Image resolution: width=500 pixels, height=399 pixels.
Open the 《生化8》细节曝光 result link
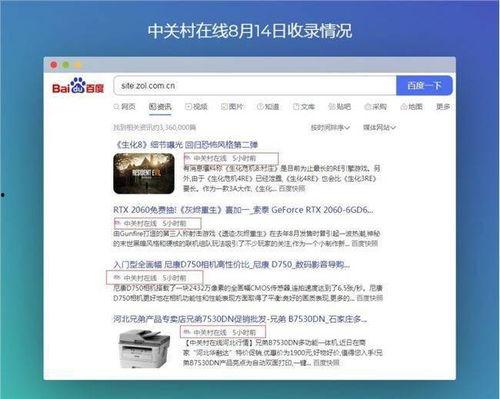[186, 145]
